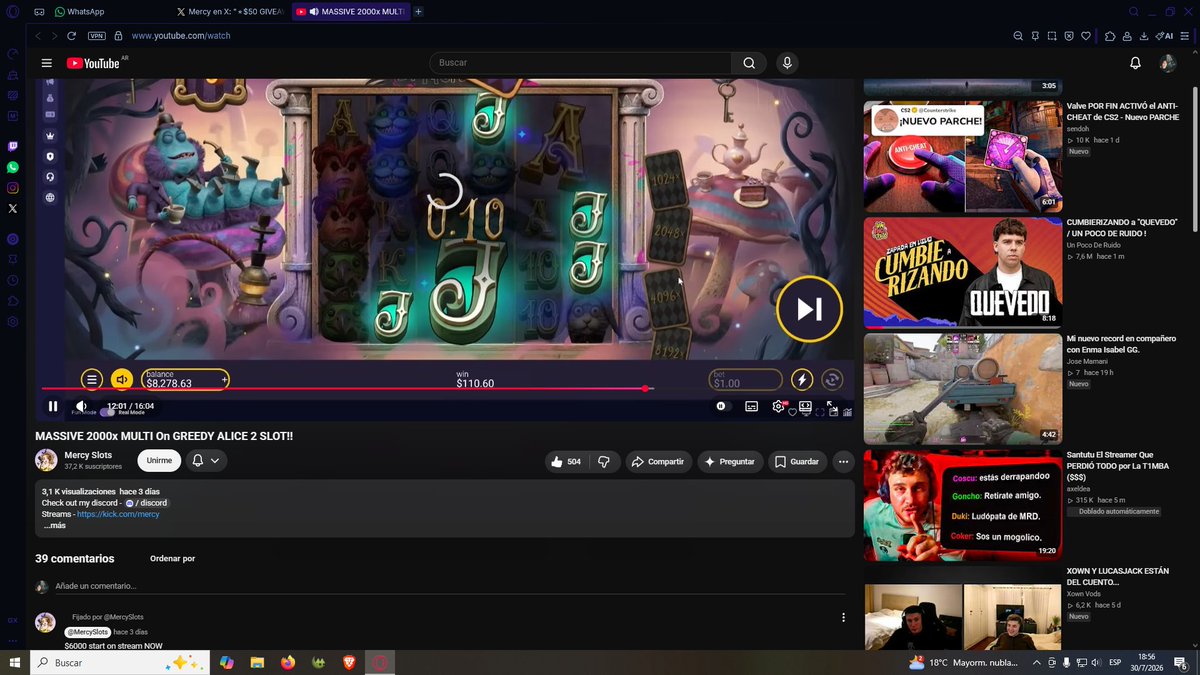This screenshot has width=1200, height=675.
Task: Dislike the video
Action: [x=603, y=461]
